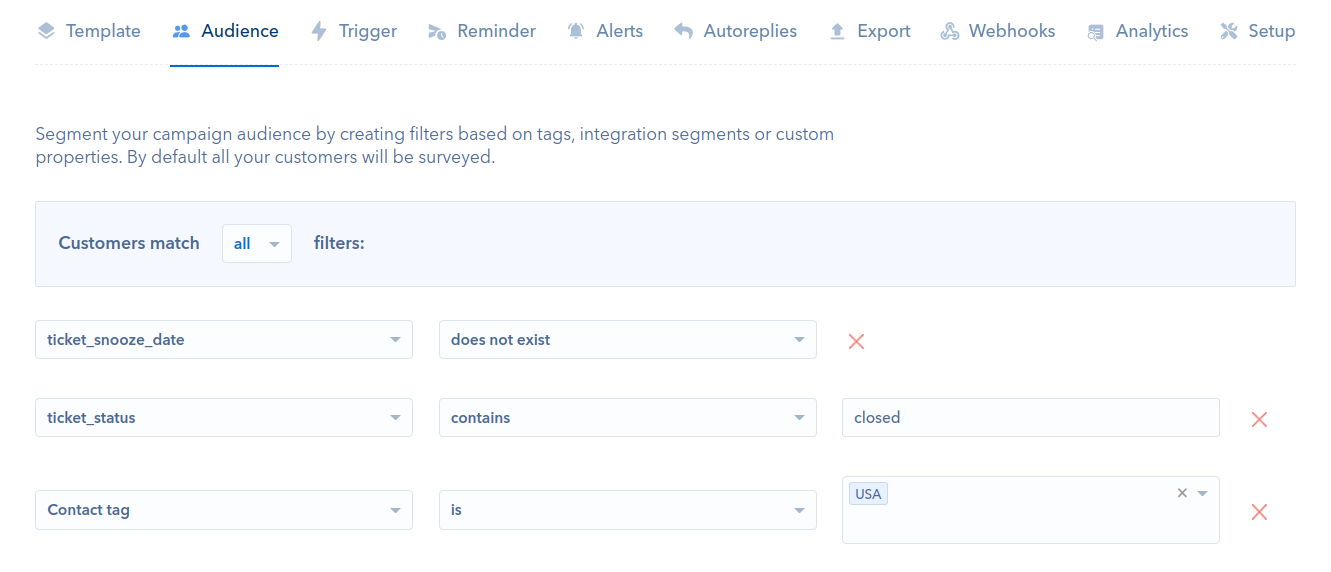Switch to the Trigger tab

[353, 31]
